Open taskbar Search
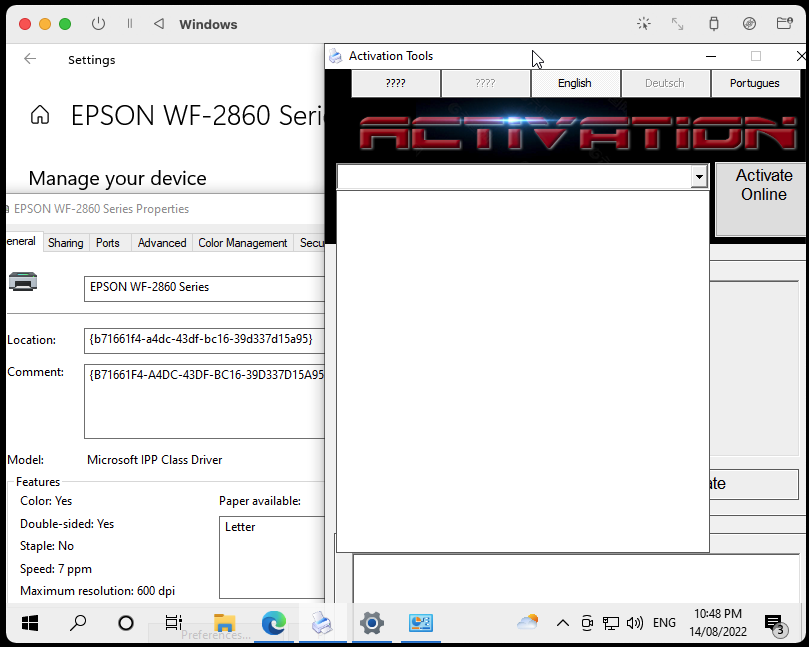 [78, 623]
